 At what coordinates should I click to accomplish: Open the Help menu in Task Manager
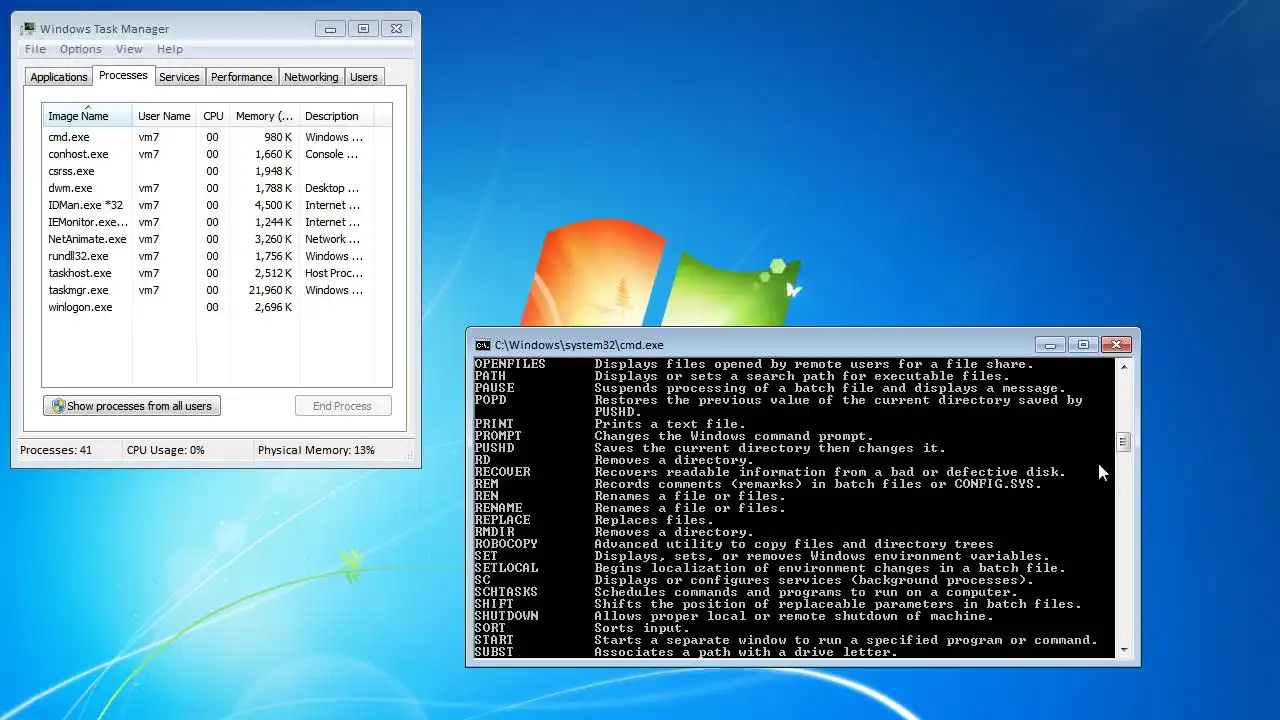coord(170,49)
